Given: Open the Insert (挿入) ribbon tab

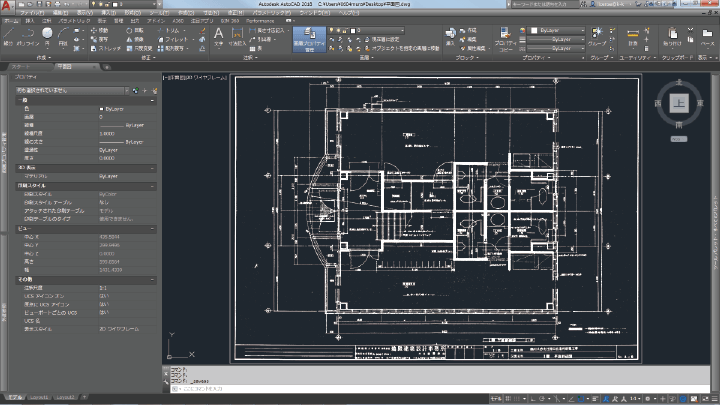Looking at the screenshot, I should (30, 19).
